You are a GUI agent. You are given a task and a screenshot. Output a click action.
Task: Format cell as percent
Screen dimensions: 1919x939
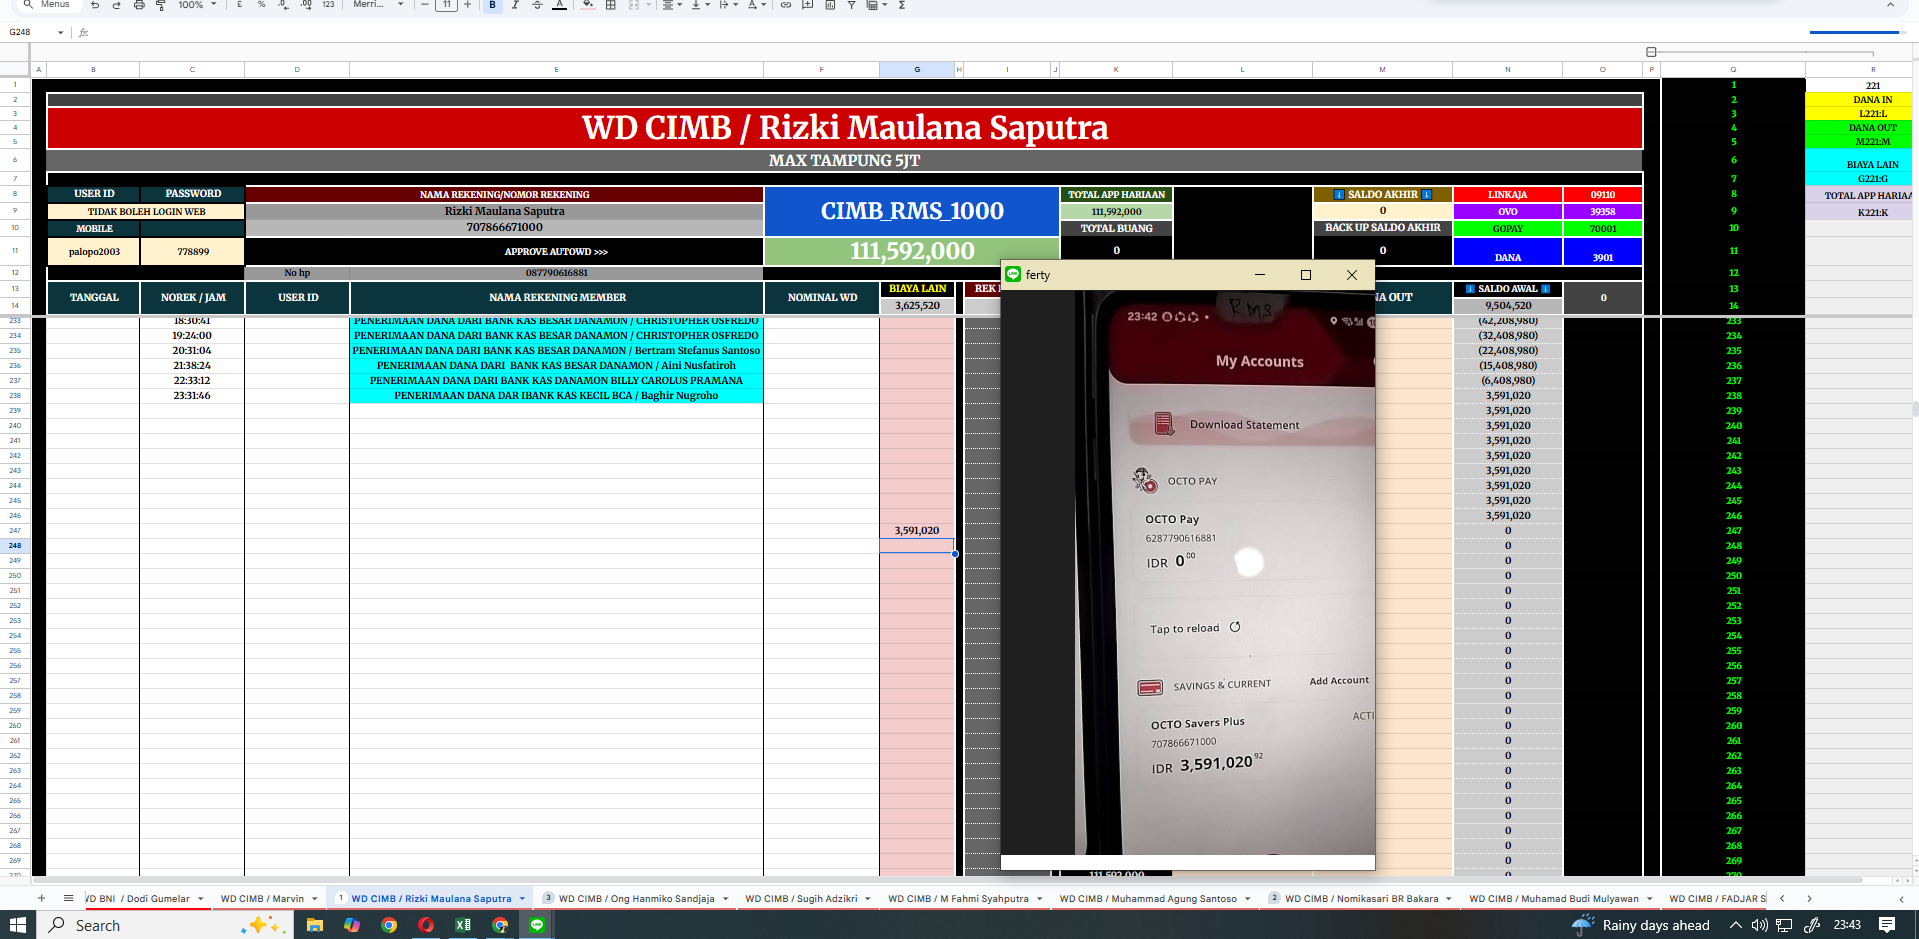pyautogui.click(x=261, y=5)
